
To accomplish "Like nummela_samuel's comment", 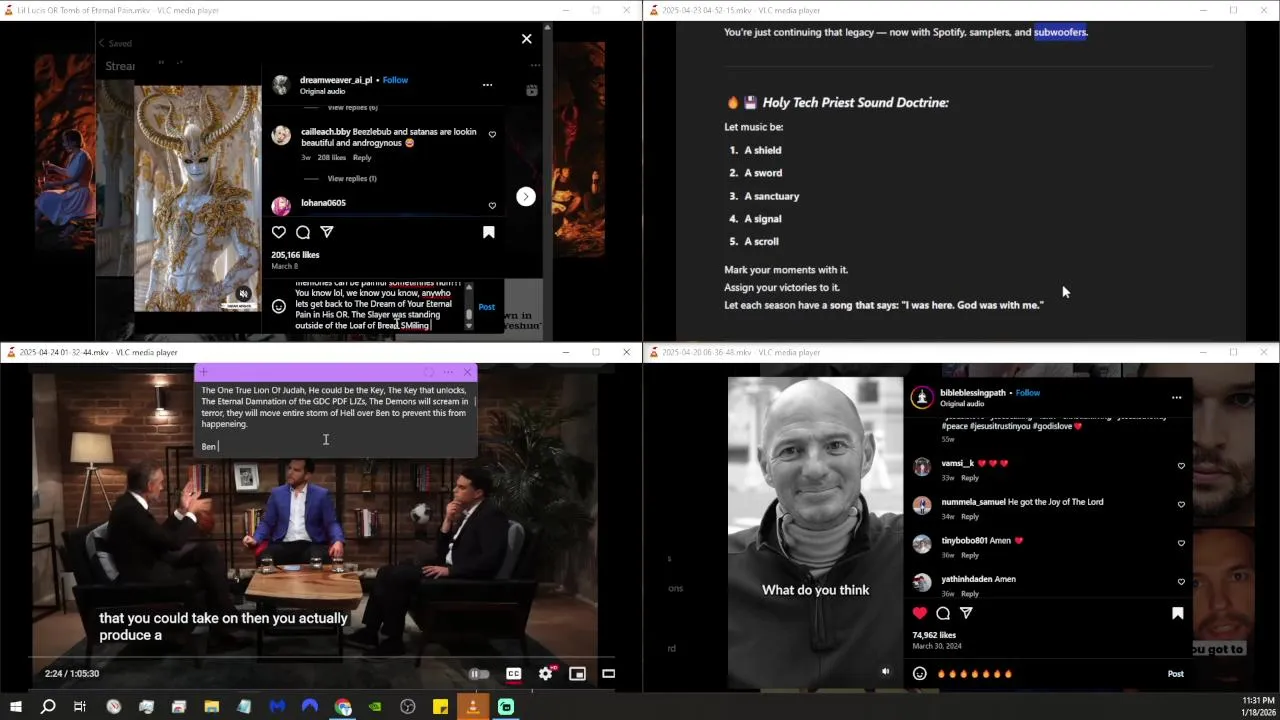I will click(x=1181, y=505).
